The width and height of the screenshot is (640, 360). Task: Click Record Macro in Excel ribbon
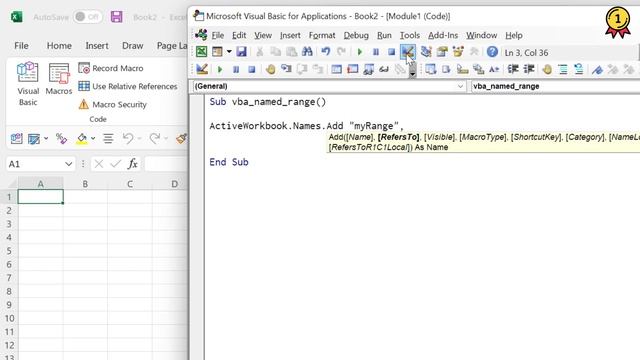111,68
